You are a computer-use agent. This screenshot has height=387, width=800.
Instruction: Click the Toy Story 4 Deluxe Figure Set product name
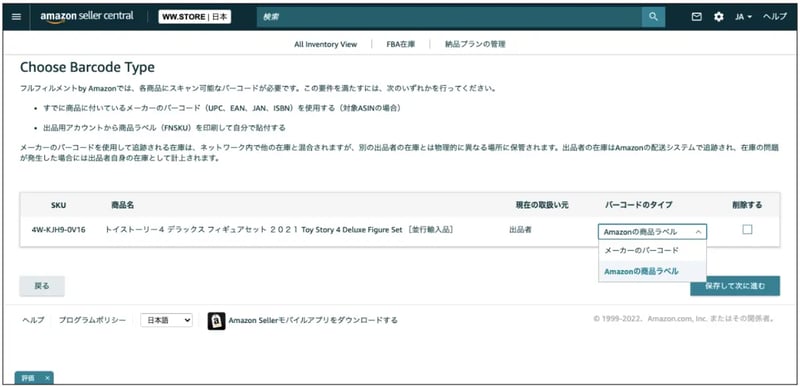280,230
